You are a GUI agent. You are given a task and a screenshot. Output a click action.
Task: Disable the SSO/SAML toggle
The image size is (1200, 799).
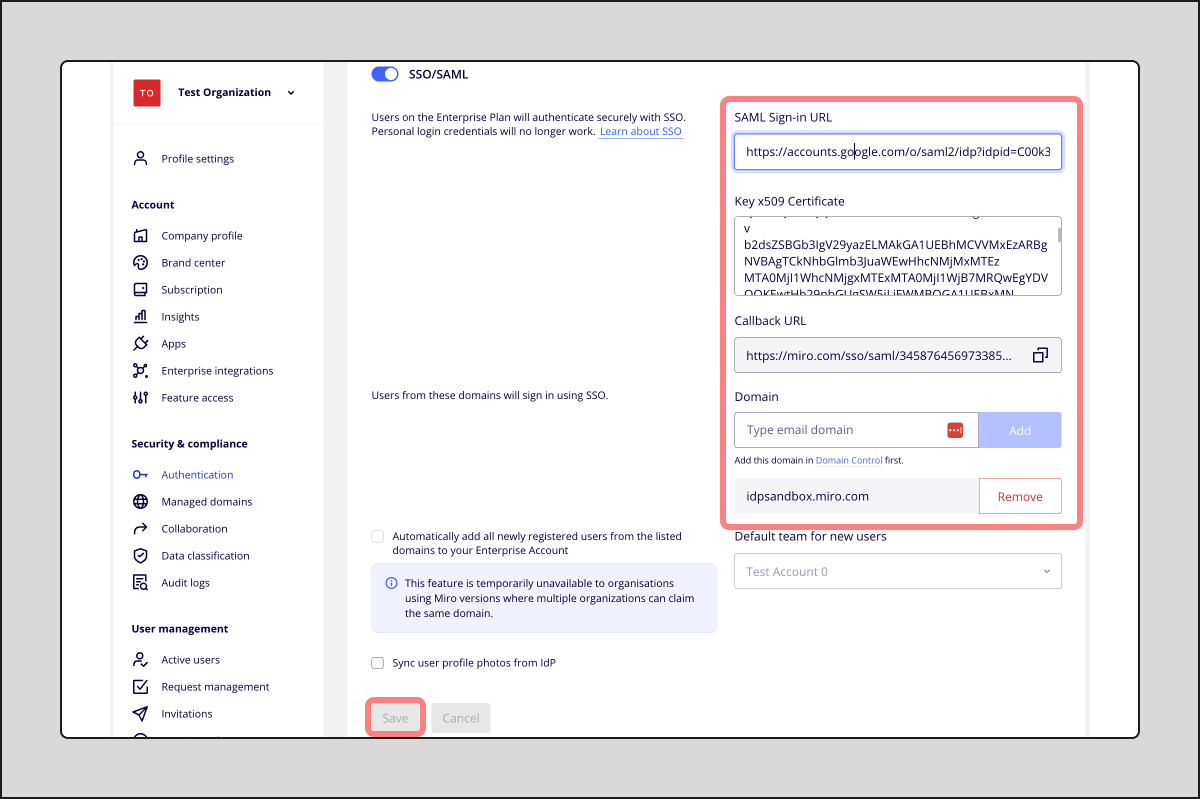point(384,73)
